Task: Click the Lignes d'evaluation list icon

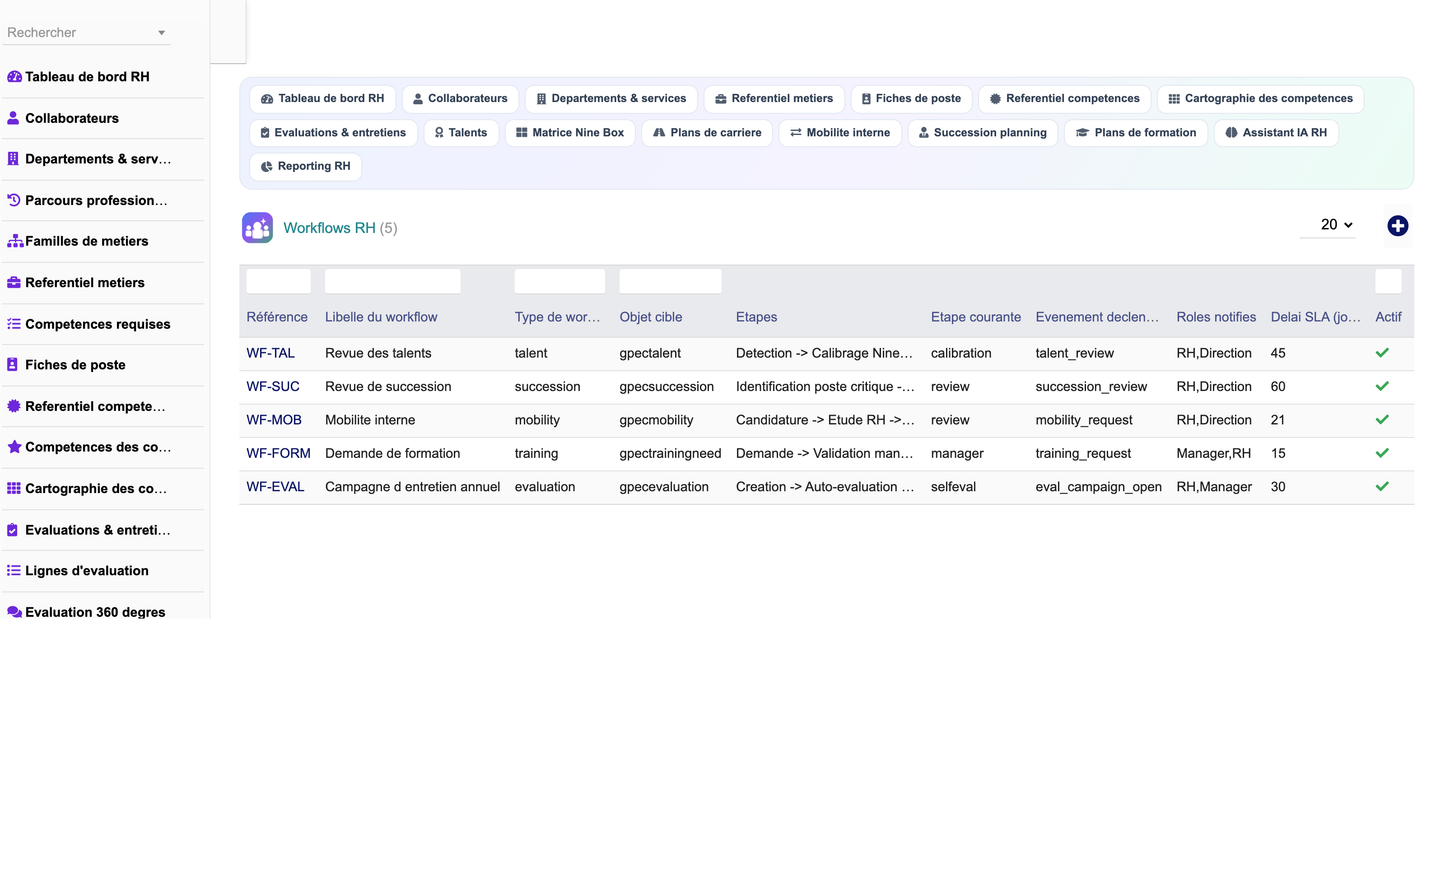Action: 14,571
